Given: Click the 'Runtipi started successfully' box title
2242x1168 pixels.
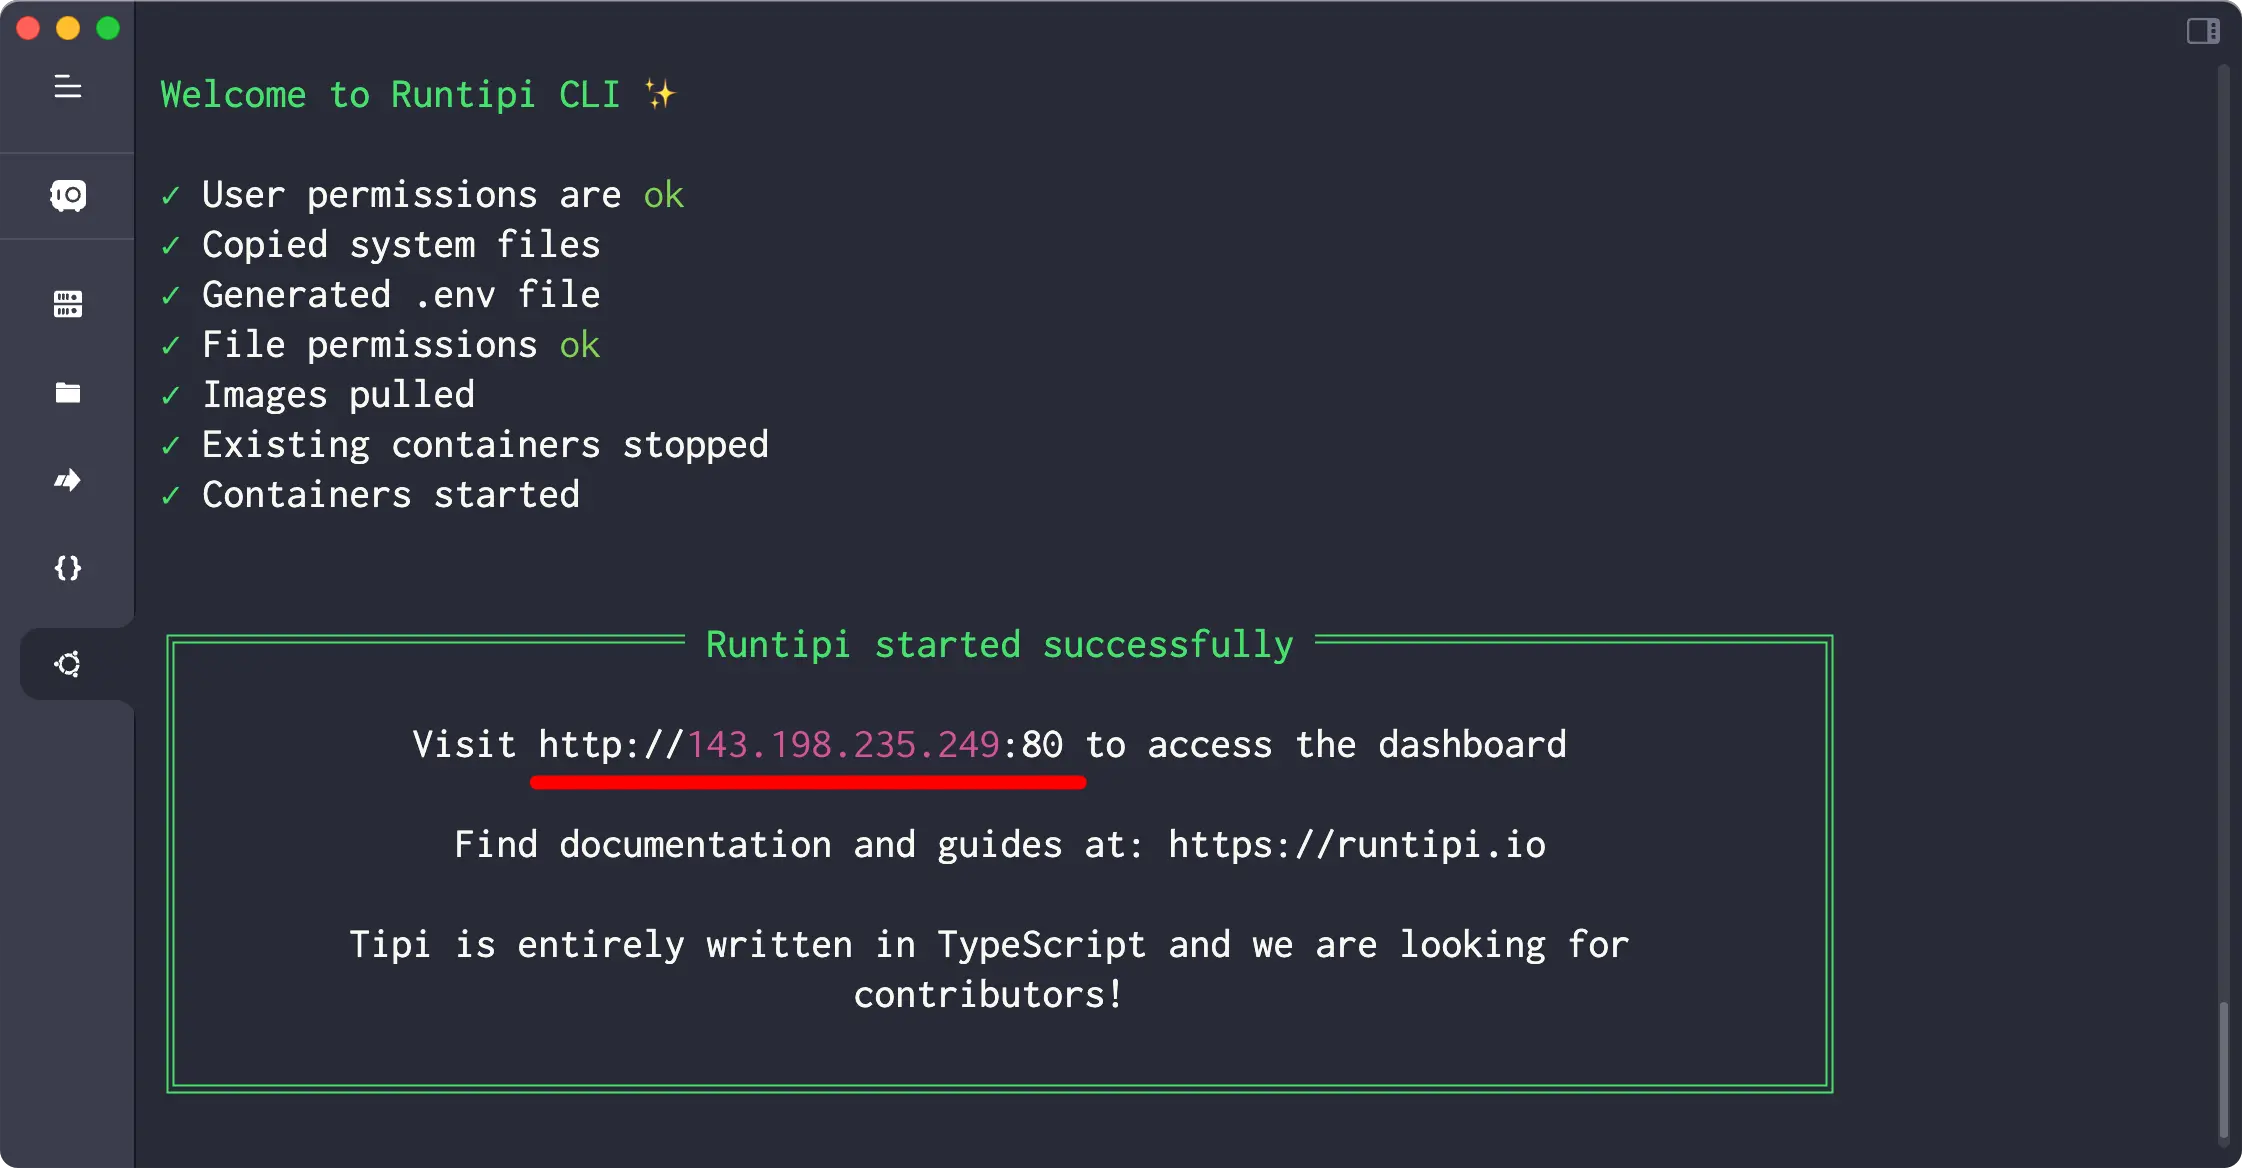Looking at the screenshot, I should [x=1000, y=645].
